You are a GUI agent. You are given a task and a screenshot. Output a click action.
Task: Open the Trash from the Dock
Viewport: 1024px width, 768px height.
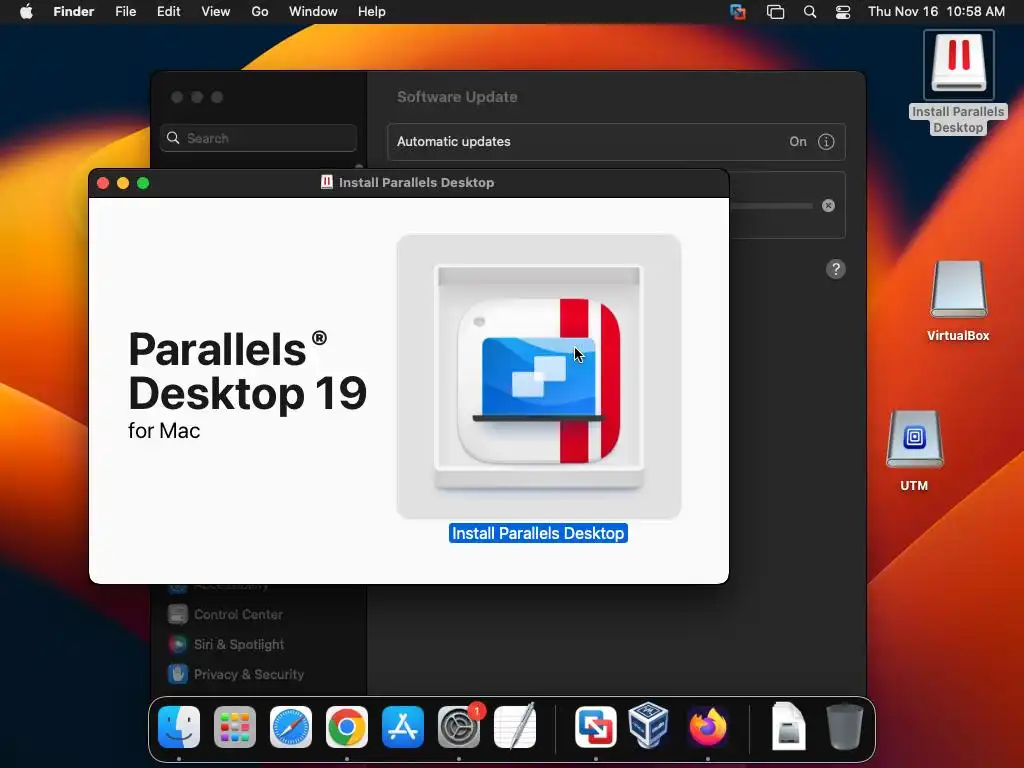click(844, 727)
